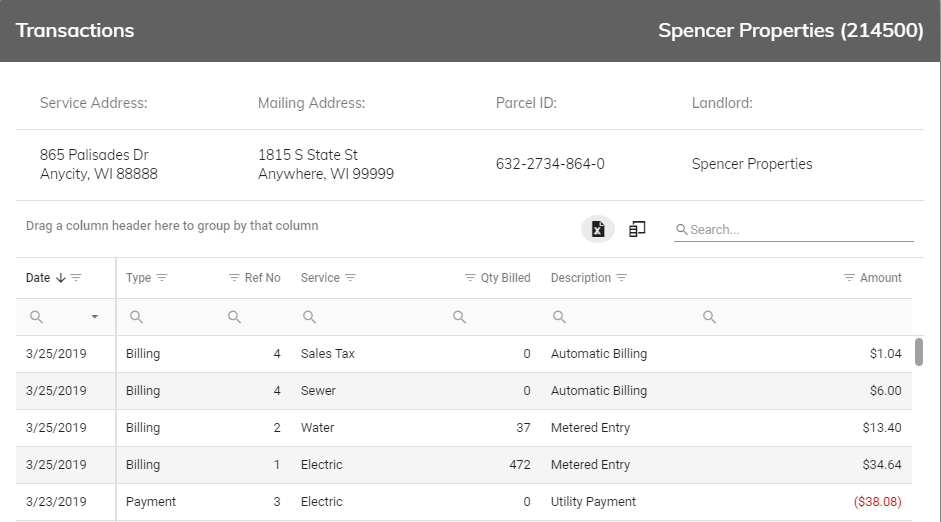This screenshot has width=941, height=522.
Task: Click the grid vertical scrollbar thumb
Action: point(918,352)
